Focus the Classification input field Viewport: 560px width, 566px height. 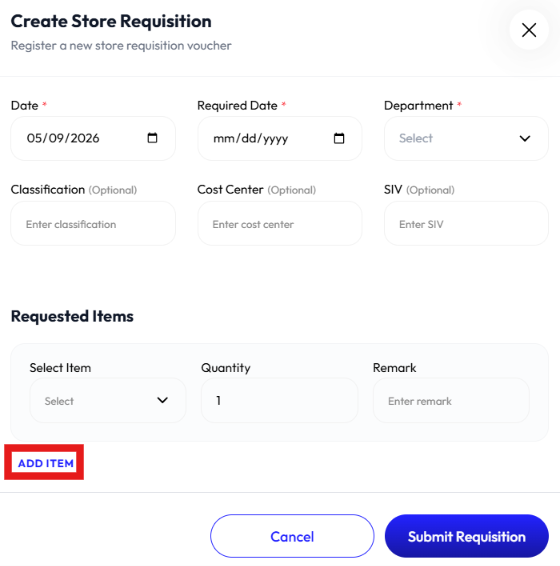93,224
